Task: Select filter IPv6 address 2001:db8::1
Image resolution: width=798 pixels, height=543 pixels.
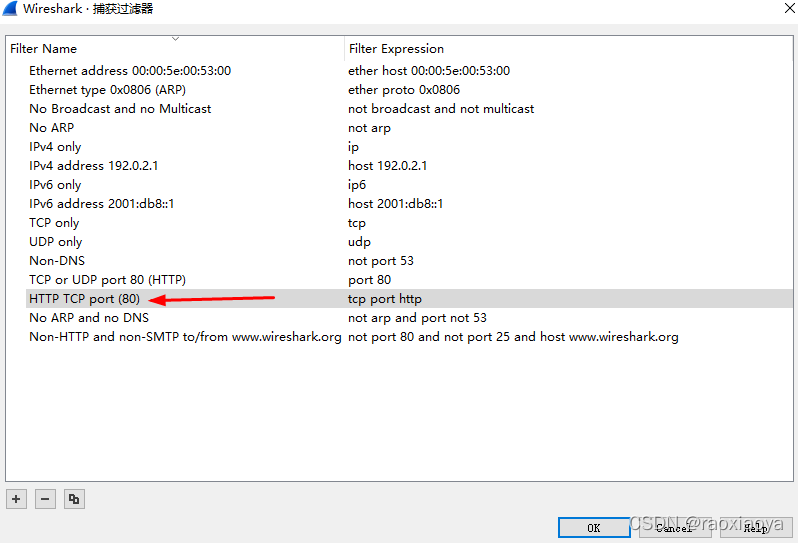Action: 102,204
